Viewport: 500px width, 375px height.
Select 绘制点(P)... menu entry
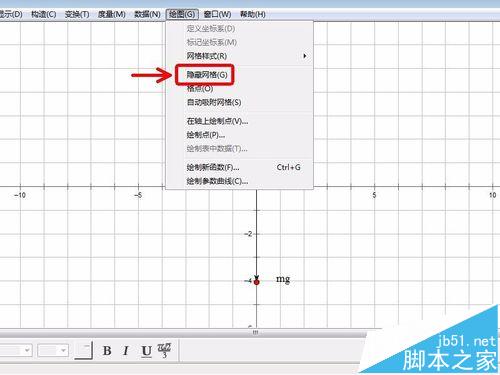239,135
